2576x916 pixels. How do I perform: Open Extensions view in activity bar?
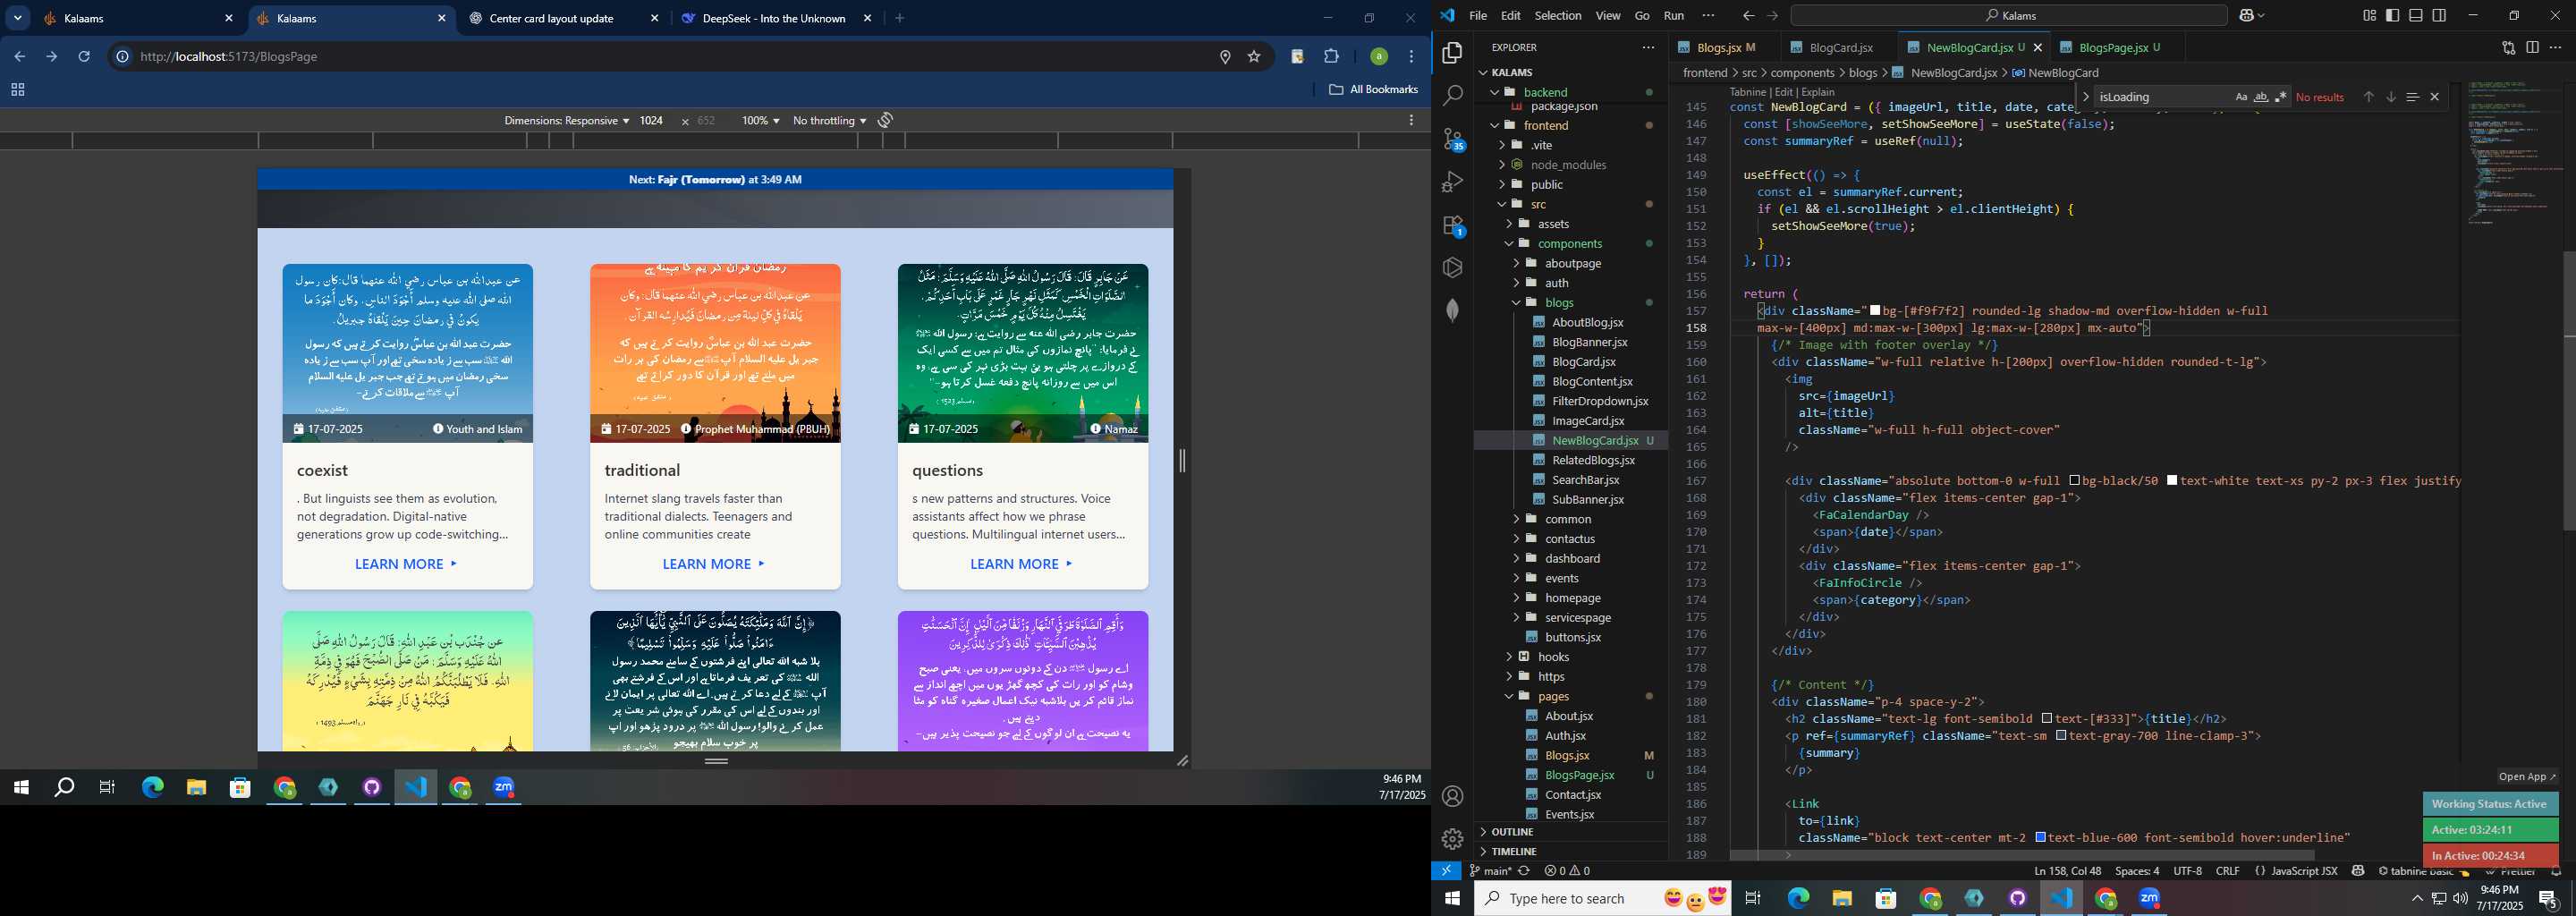(x=1453, y=225)
